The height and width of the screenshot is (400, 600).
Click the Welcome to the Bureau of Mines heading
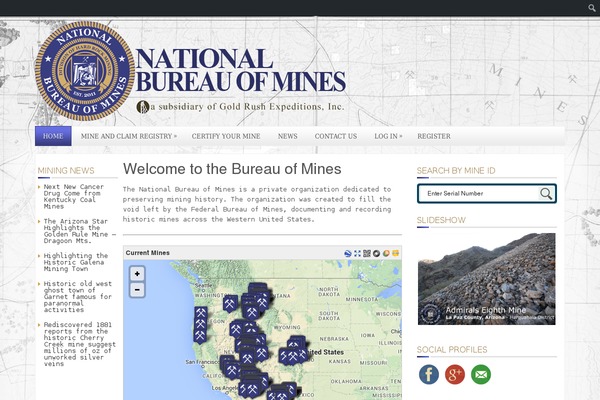click(x=232, y=169)
